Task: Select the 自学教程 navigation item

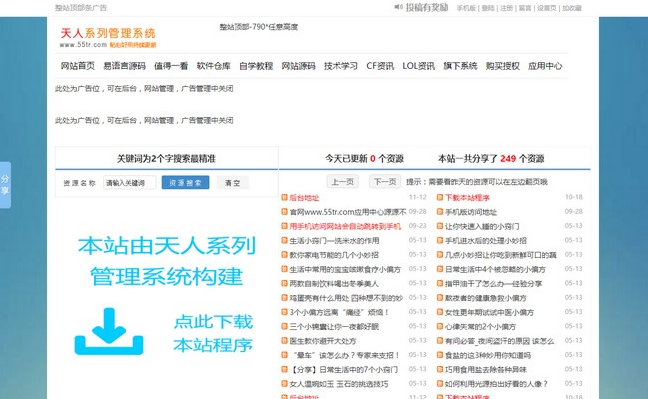Action: coord(256,66)
